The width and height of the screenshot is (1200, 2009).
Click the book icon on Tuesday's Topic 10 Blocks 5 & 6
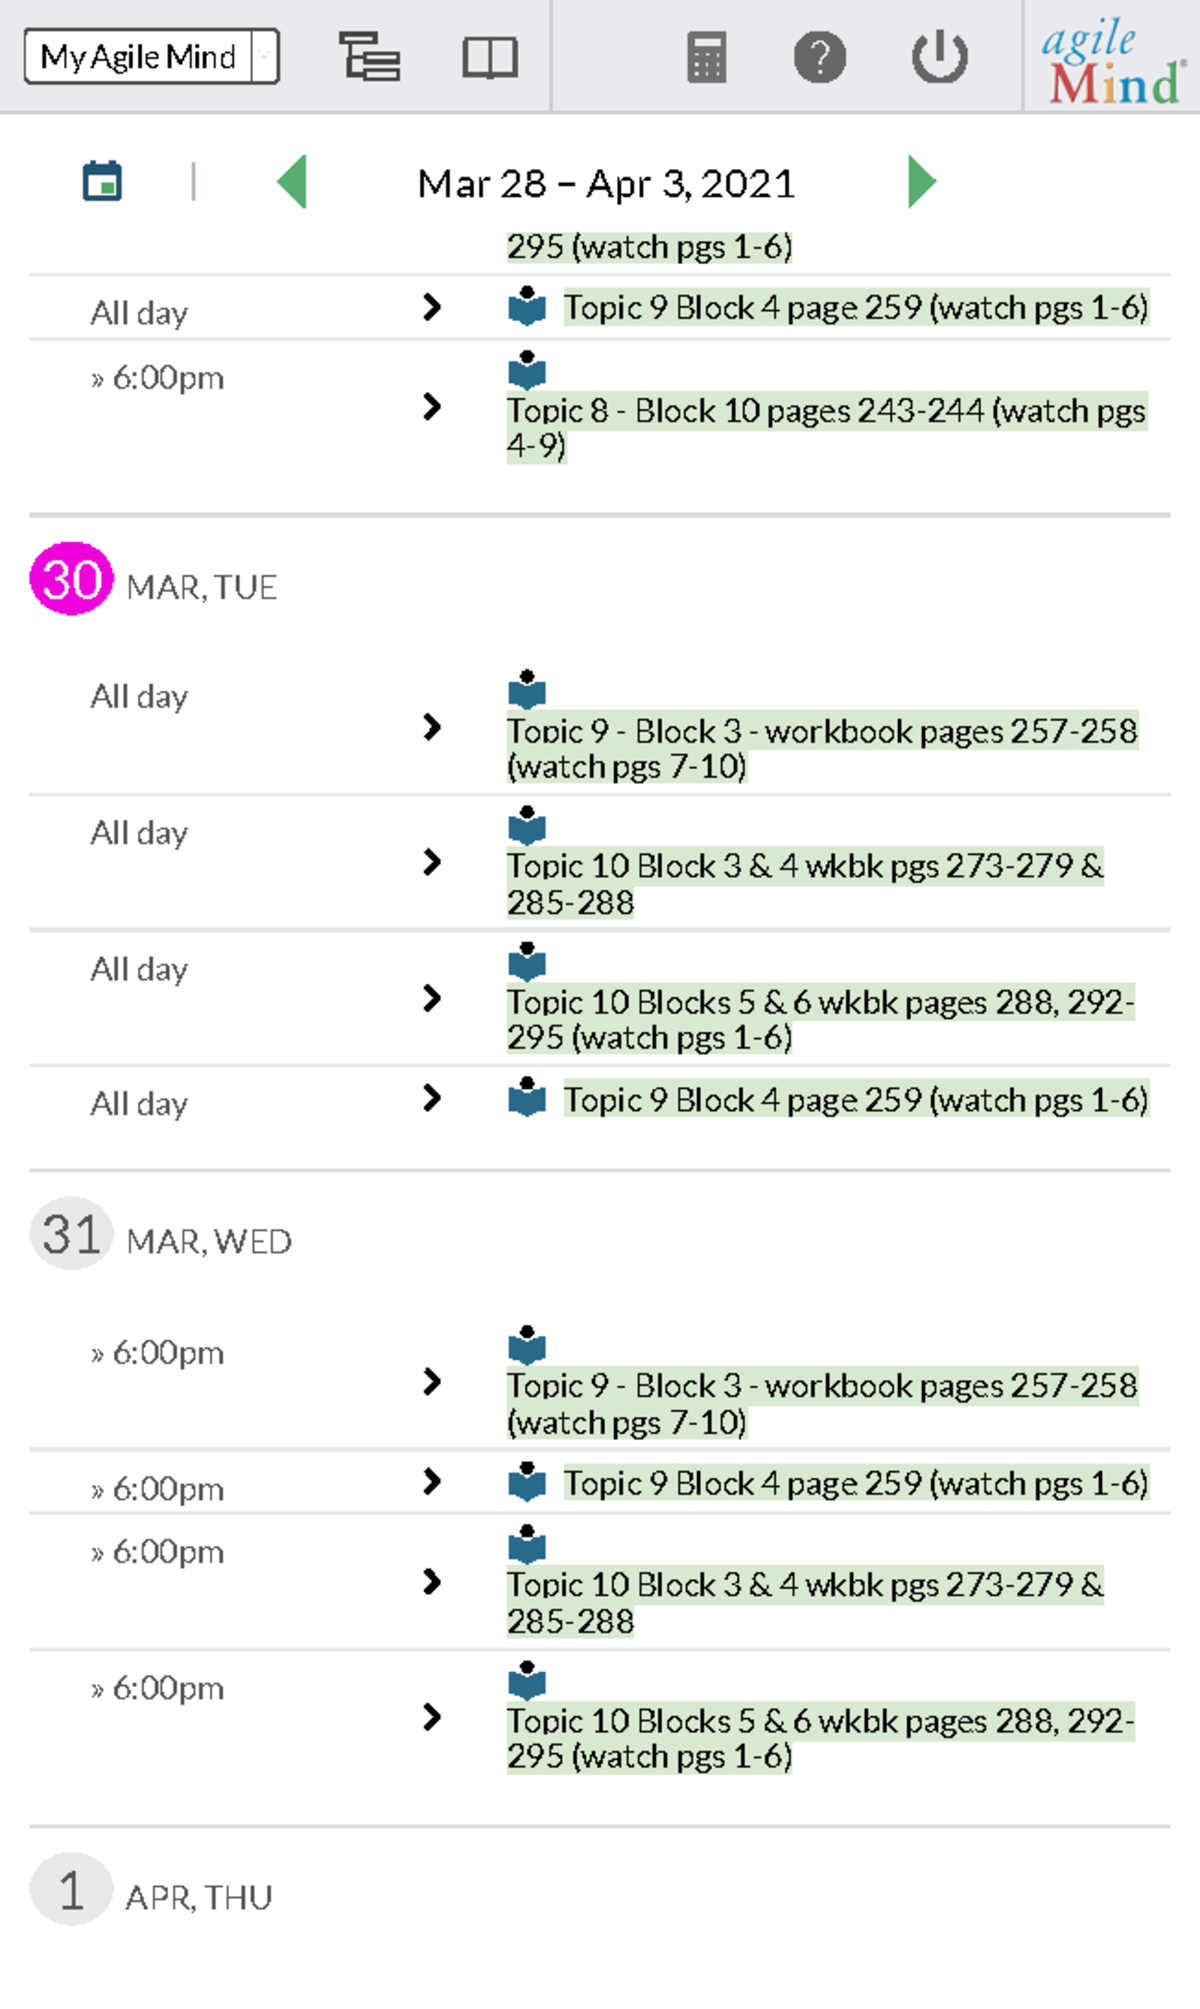(x=525, y=960)
